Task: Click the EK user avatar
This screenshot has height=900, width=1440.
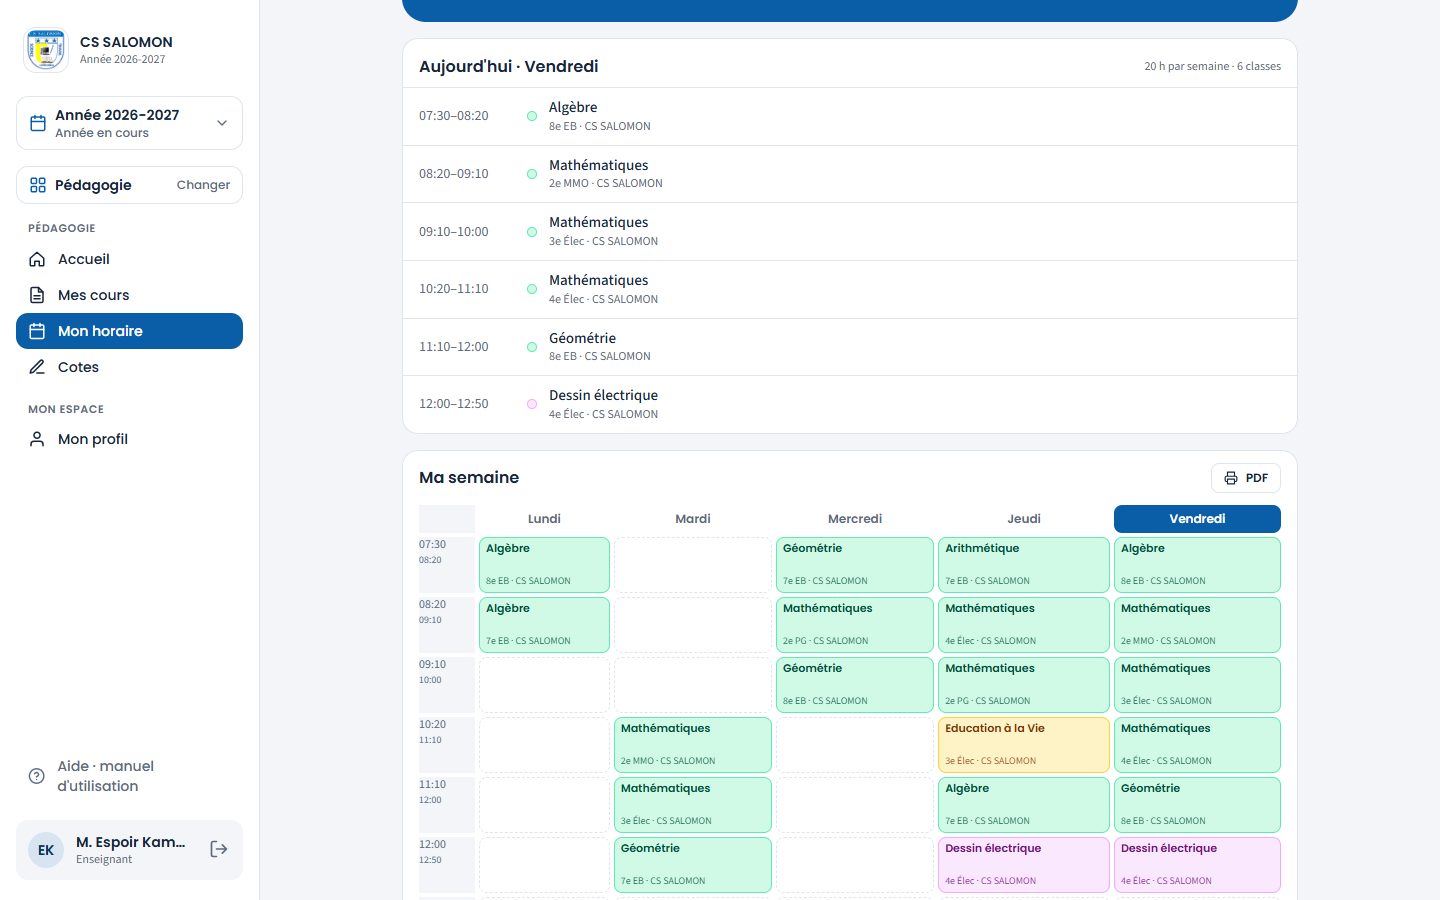Action: click(x=46, y=850)
